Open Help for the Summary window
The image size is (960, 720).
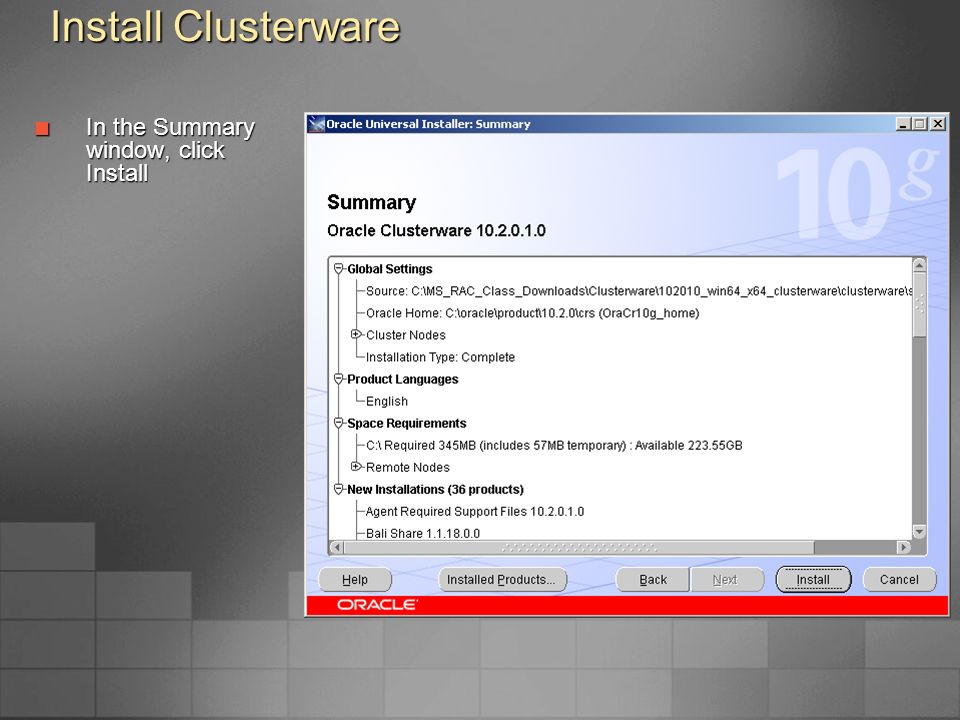[354, 579]
